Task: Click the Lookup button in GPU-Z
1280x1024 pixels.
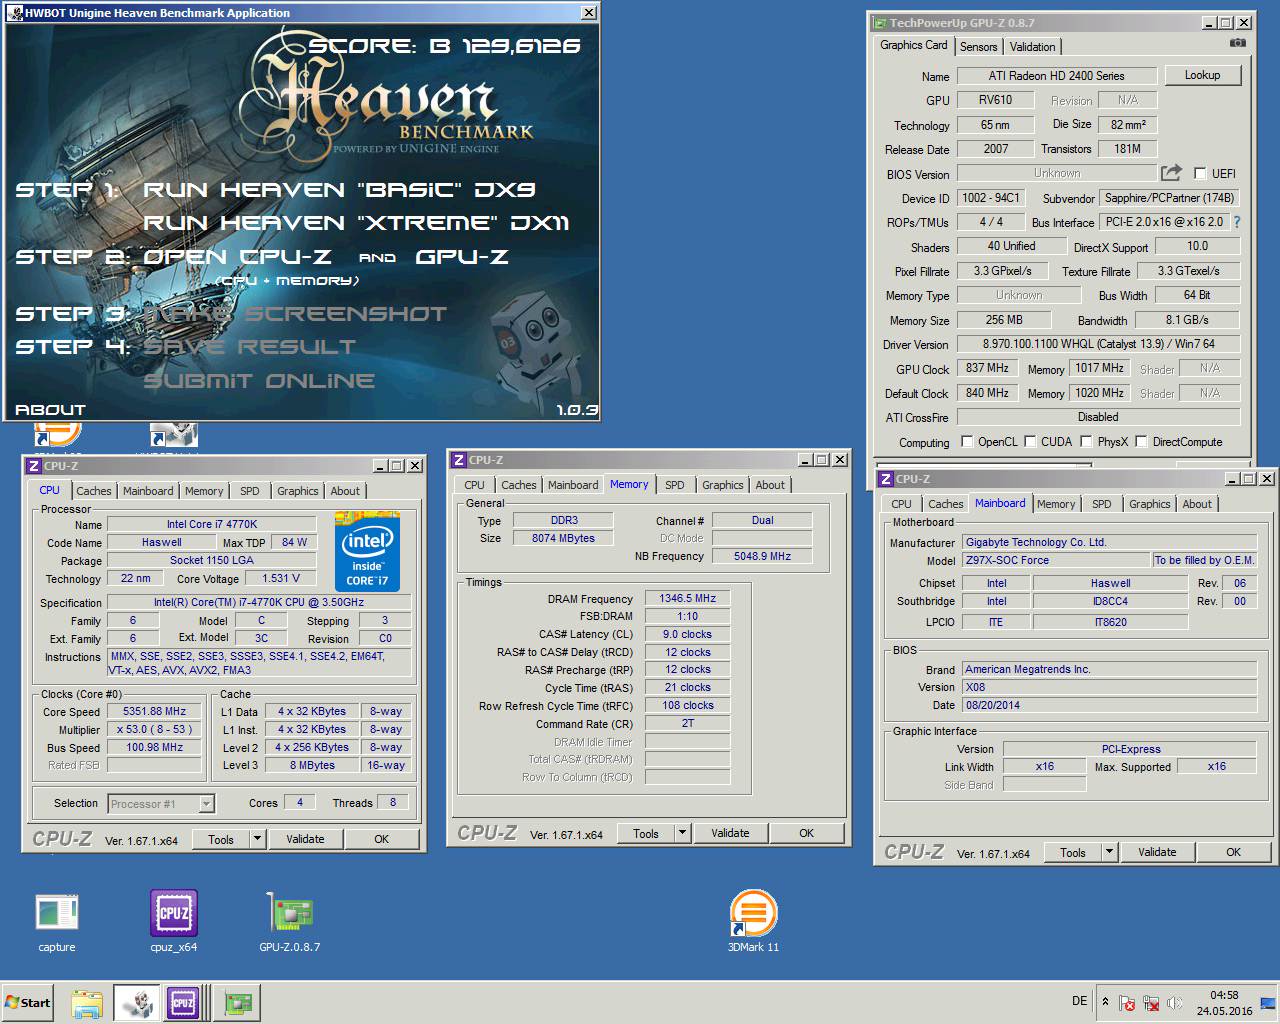Action: pos(1202,75)
